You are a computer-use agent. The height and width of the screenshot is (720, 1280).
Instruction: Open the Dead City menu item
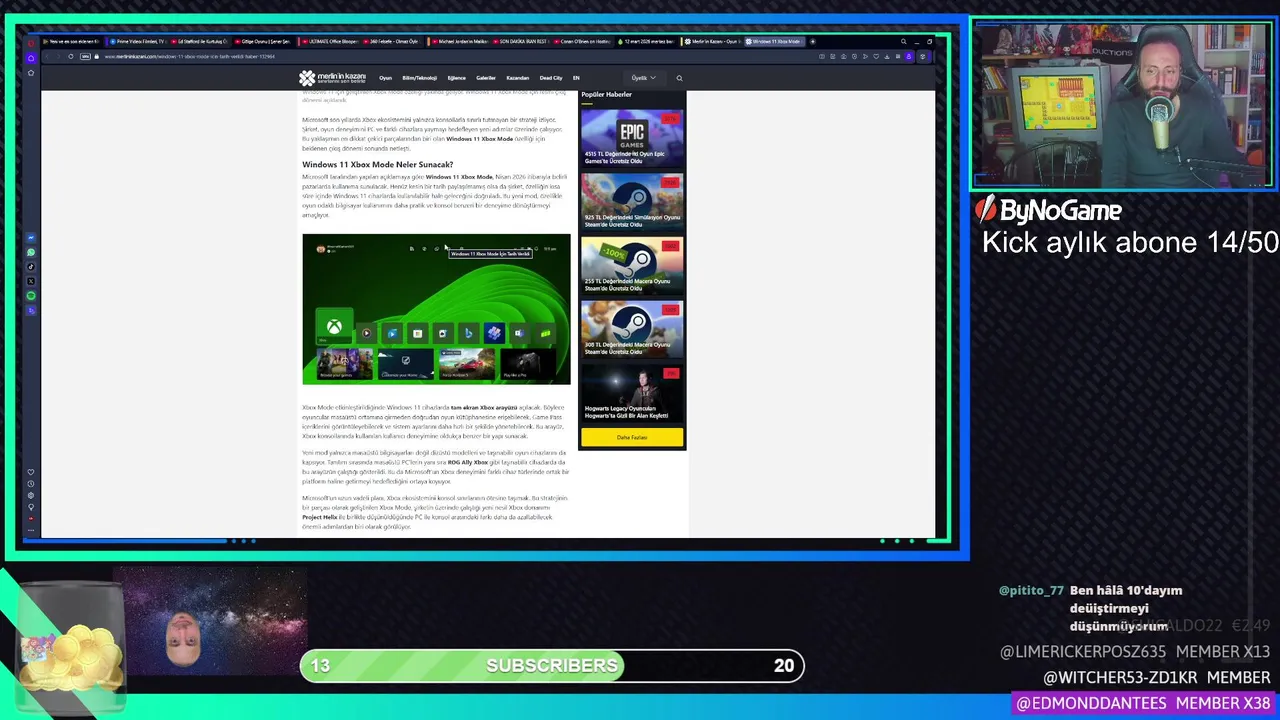(x=551, y=78)
